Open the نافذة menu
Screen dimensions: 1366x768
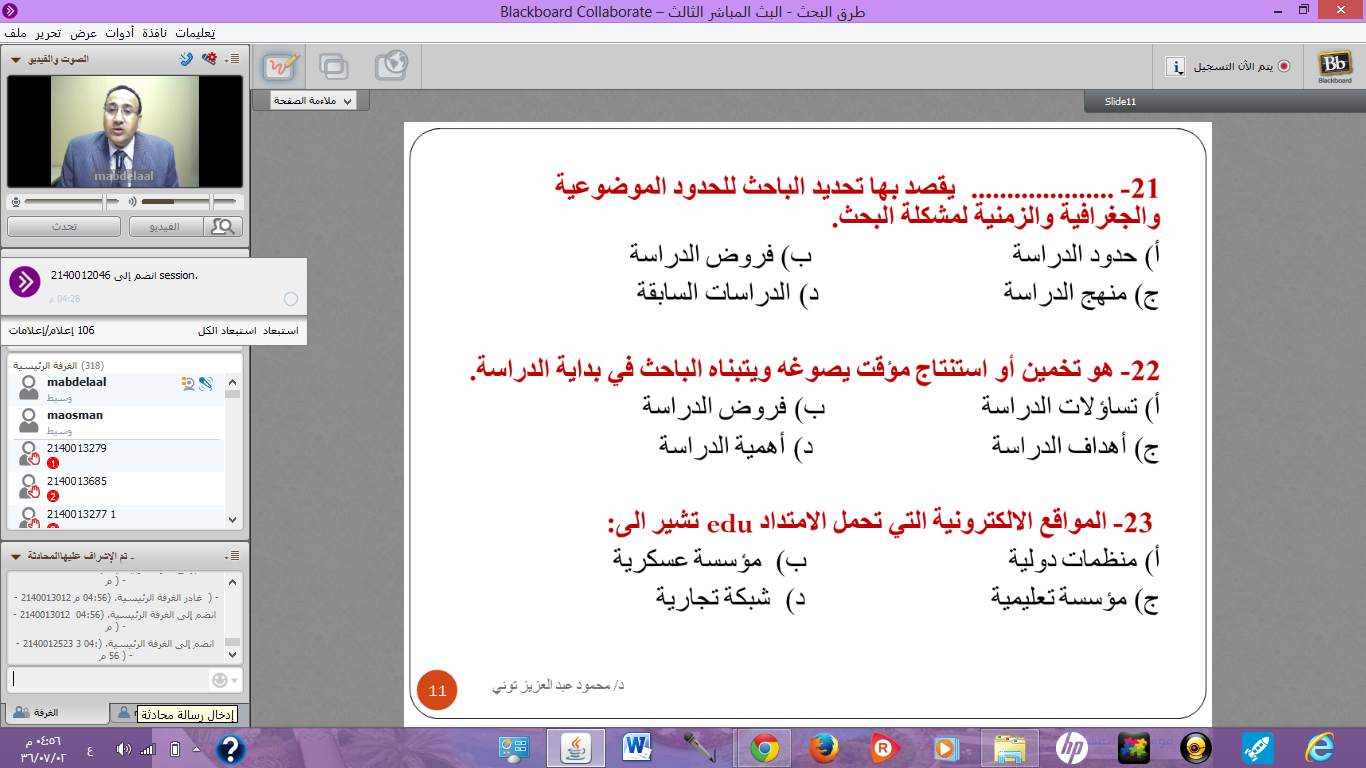155,32
